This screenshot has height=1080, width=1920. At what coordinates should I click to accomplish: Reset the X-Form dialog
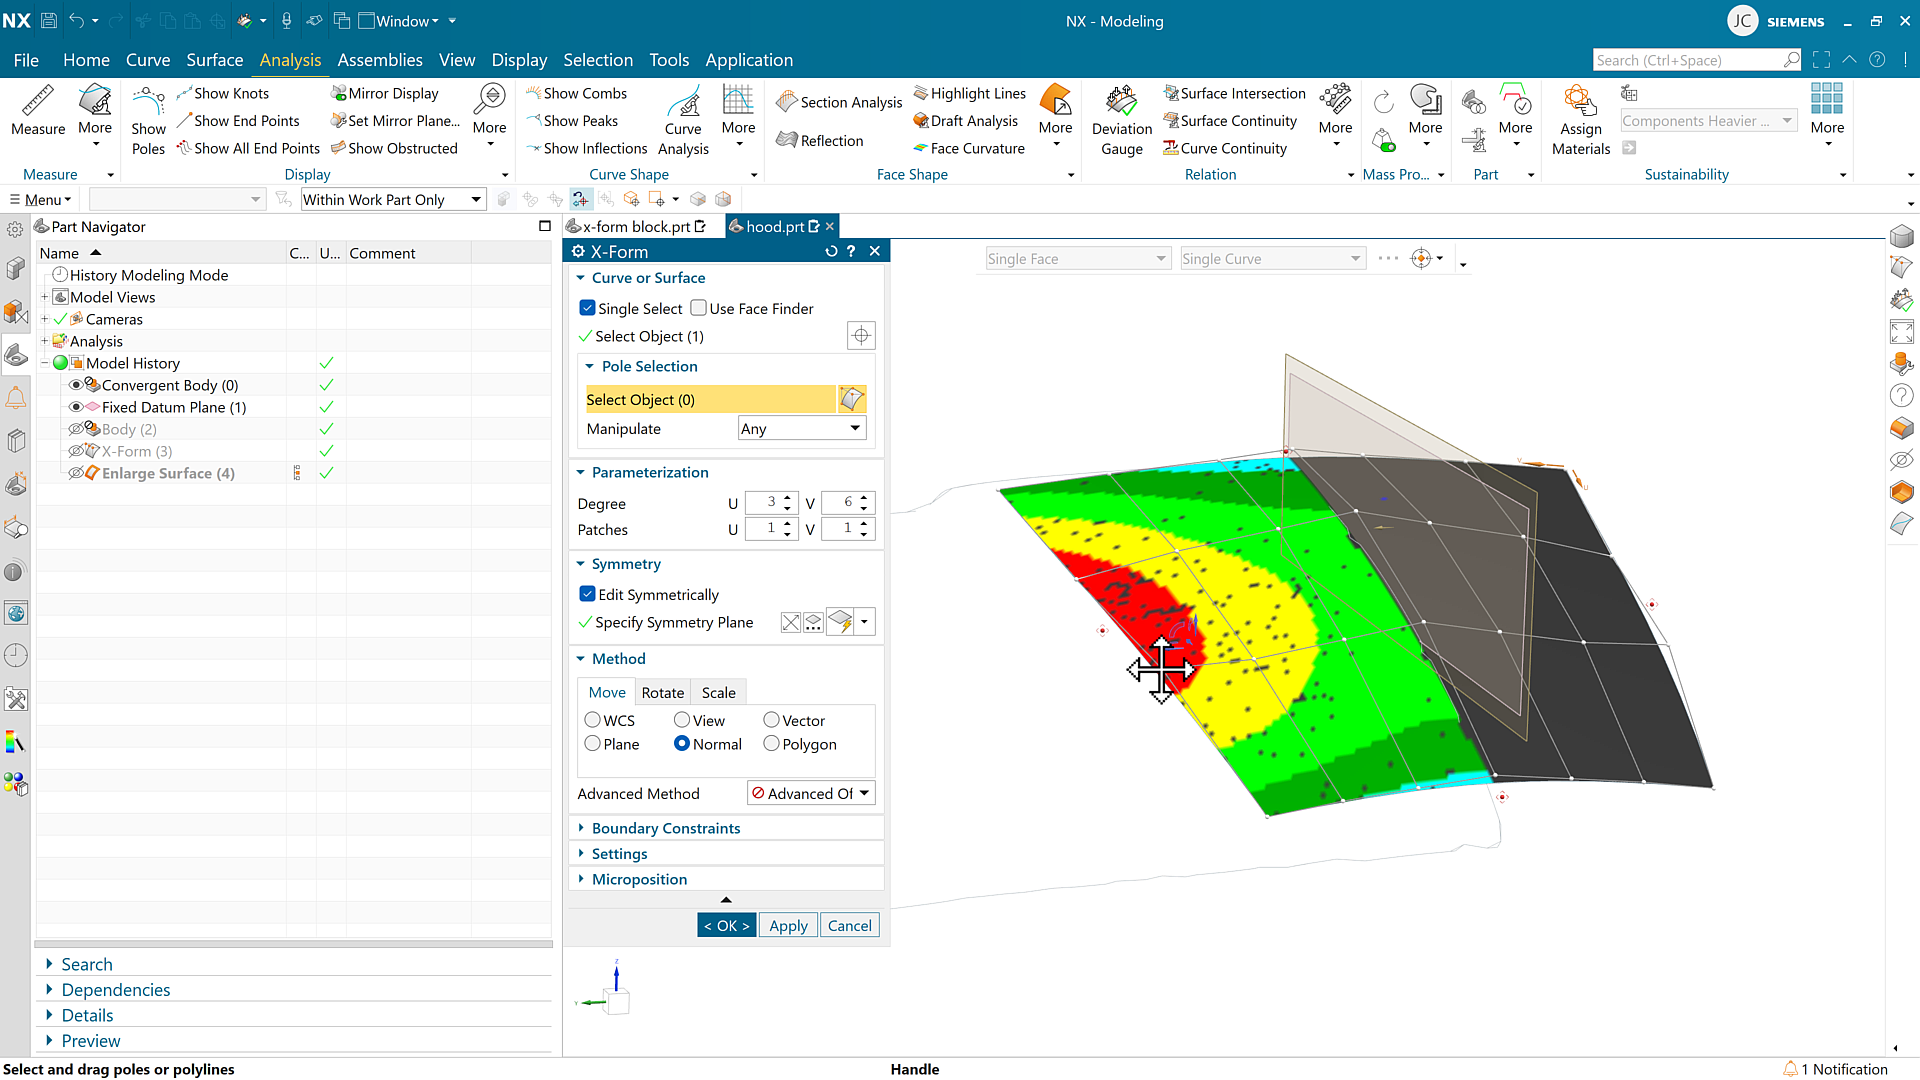click(830, 252)
